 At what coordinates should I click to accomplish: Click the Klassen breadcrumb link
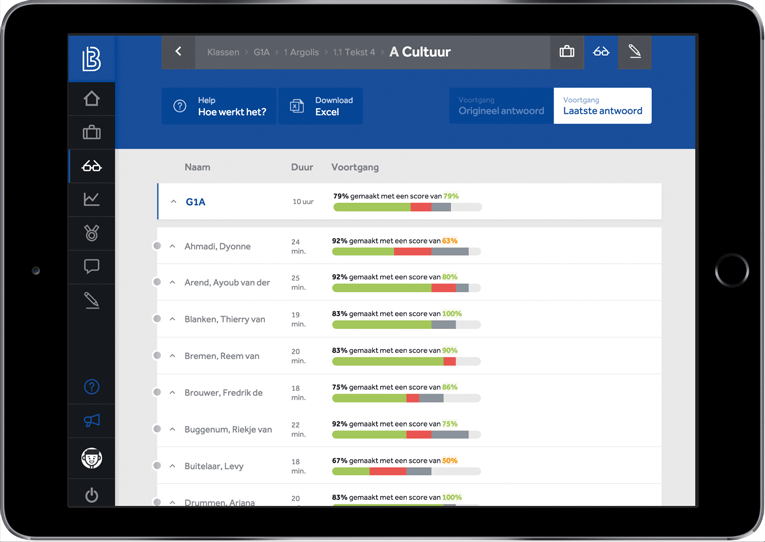click(223, 52)
